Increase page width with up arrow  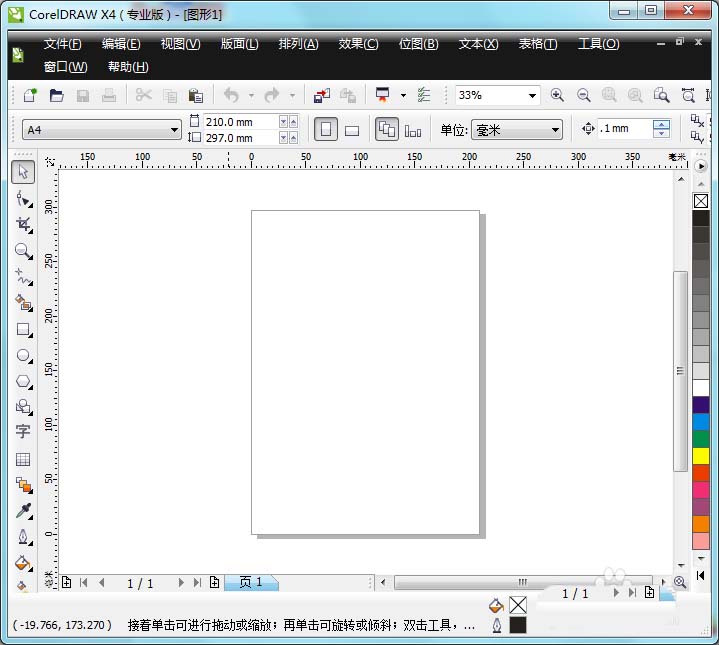click(x=293, y=121)
